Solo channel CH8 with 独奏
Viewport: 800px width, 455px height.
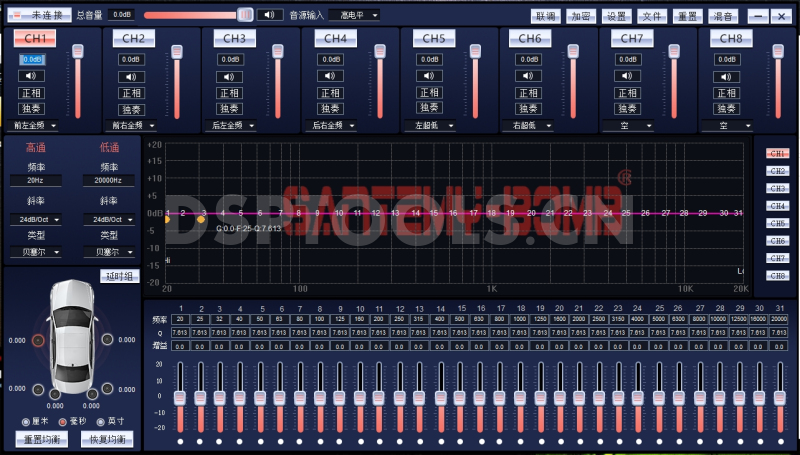click(x=726, y=109)
